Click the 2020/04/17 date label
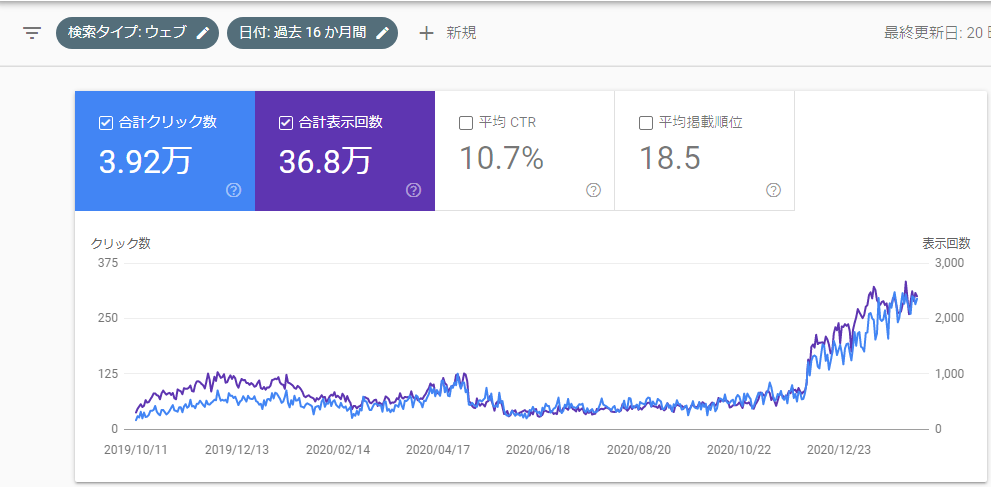 coord(438,450)
